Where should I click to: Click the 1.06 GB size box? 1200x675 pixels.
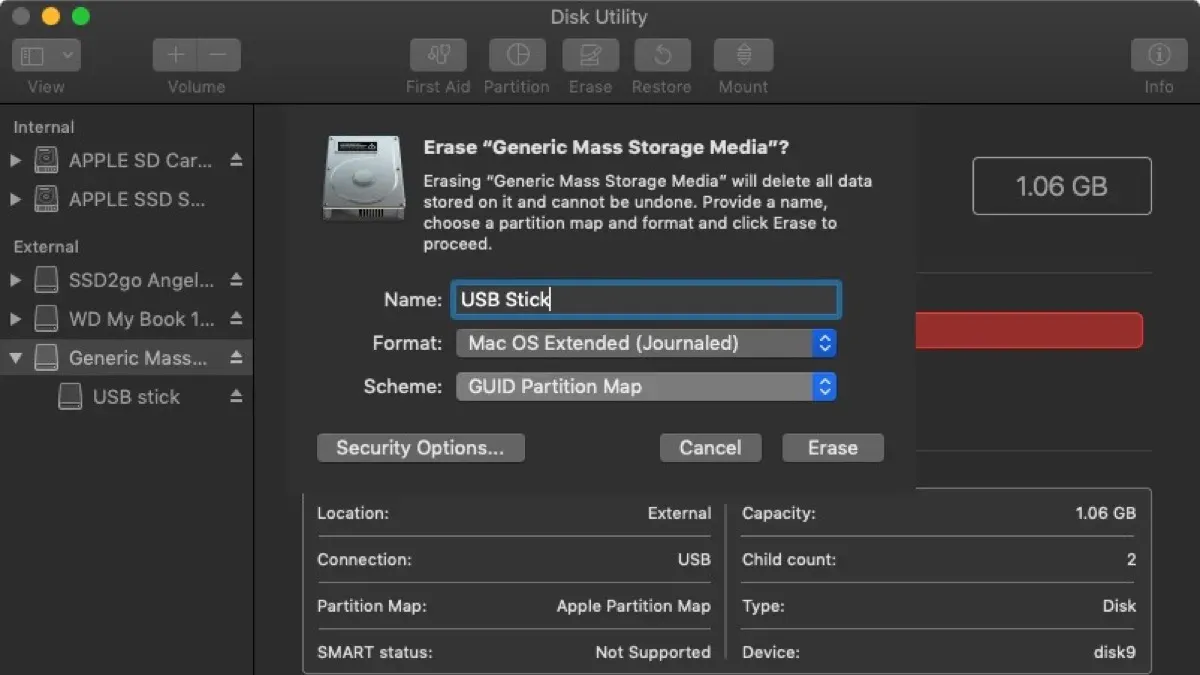pyautogui.click(x=1062, y=186)
